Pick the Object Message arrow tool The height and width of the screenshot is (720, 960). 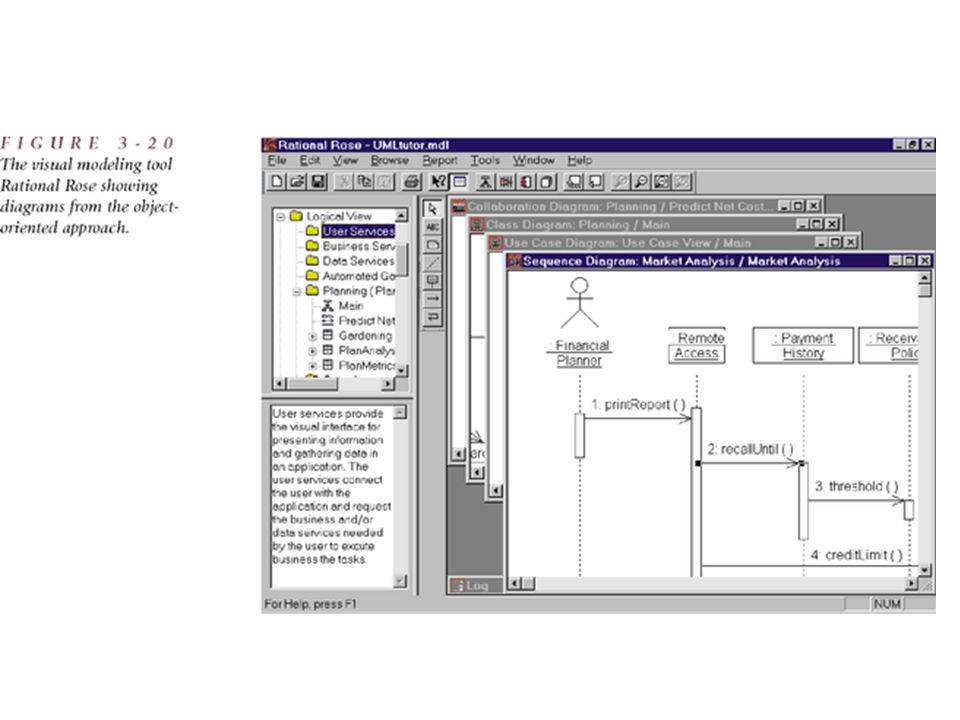(432, 299)
